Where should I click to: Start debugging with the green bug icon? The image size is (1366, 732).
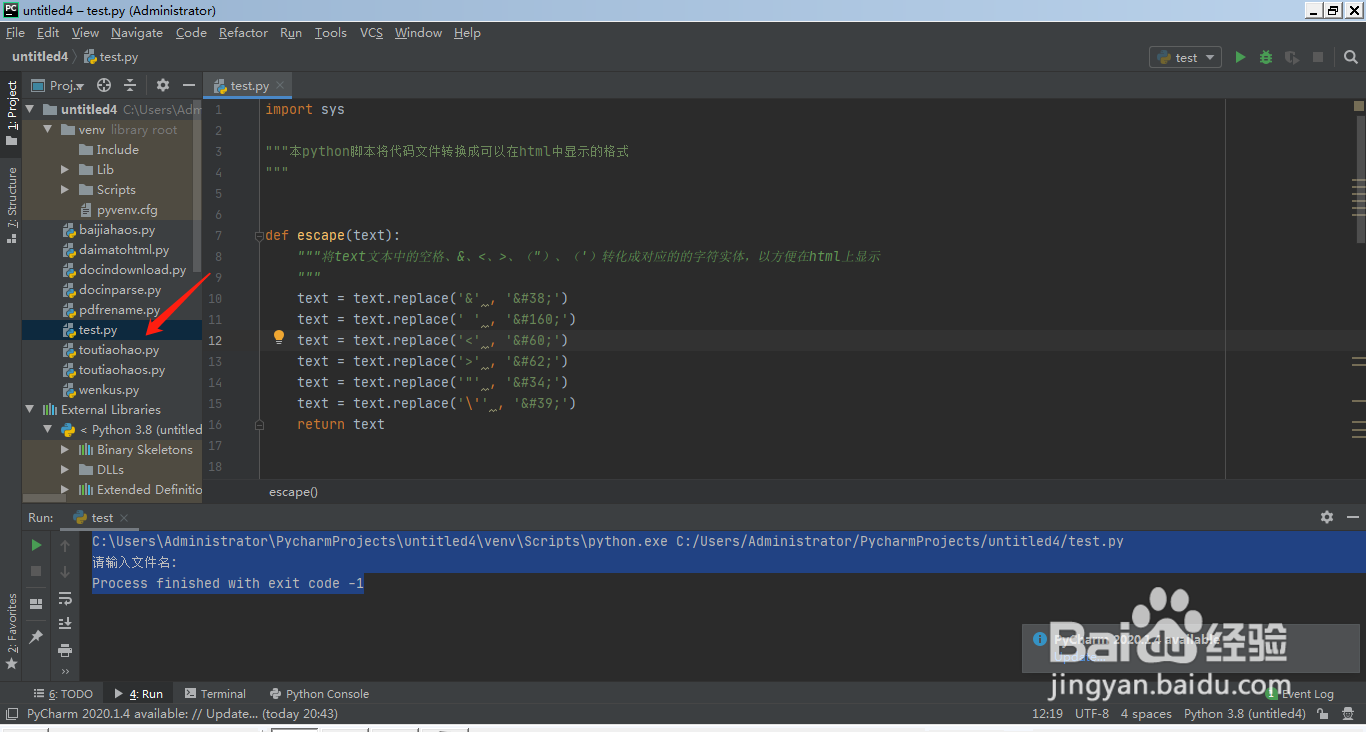pyautogui.click(x=1266, y=58)
